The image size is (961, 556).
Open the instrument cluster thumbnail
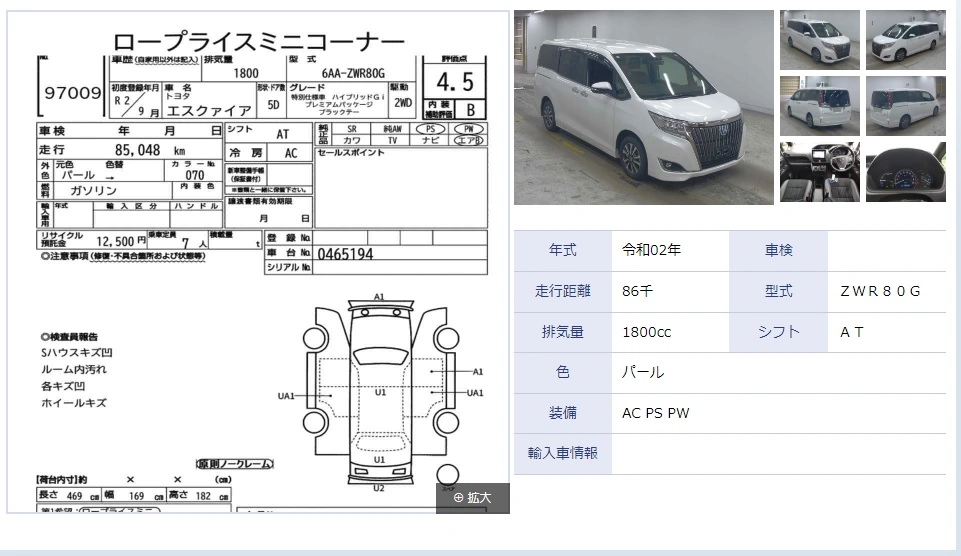tap(906, 172)
